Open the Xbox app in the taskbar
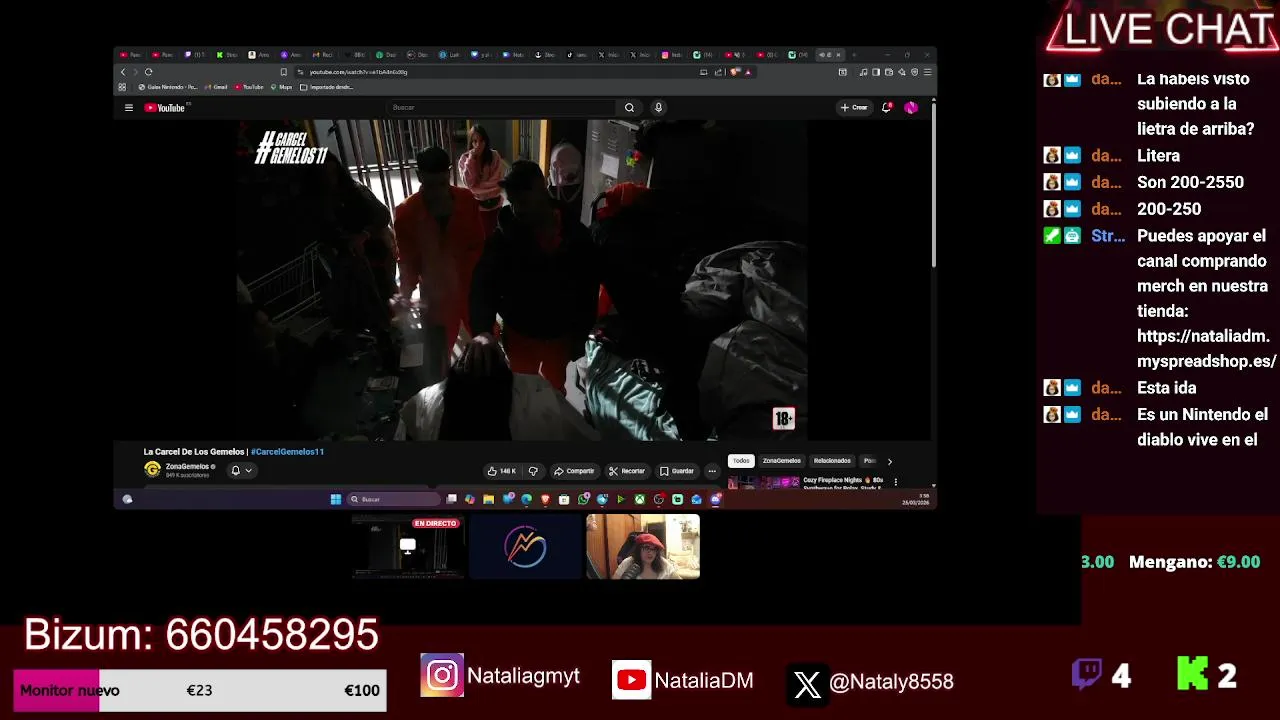 pos(639,499)
